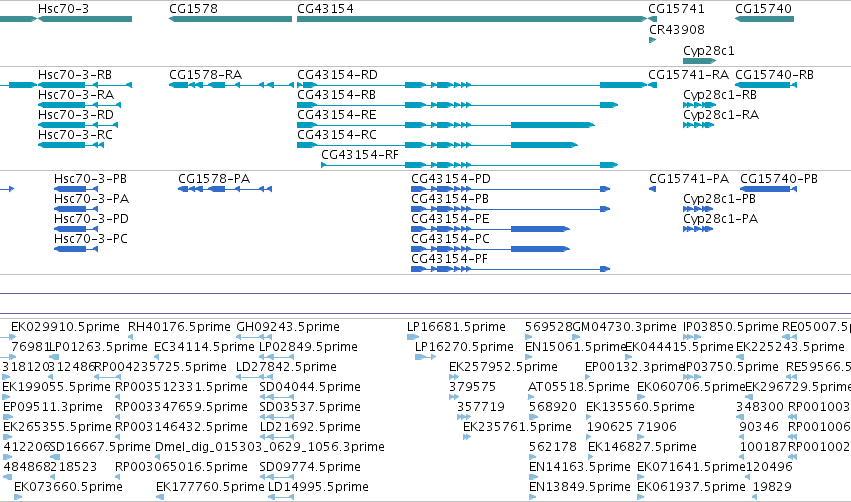The height and width of the screenshot is (502, 851).
Task: Click EST IP03850.5prime
Action: [731, 327]
